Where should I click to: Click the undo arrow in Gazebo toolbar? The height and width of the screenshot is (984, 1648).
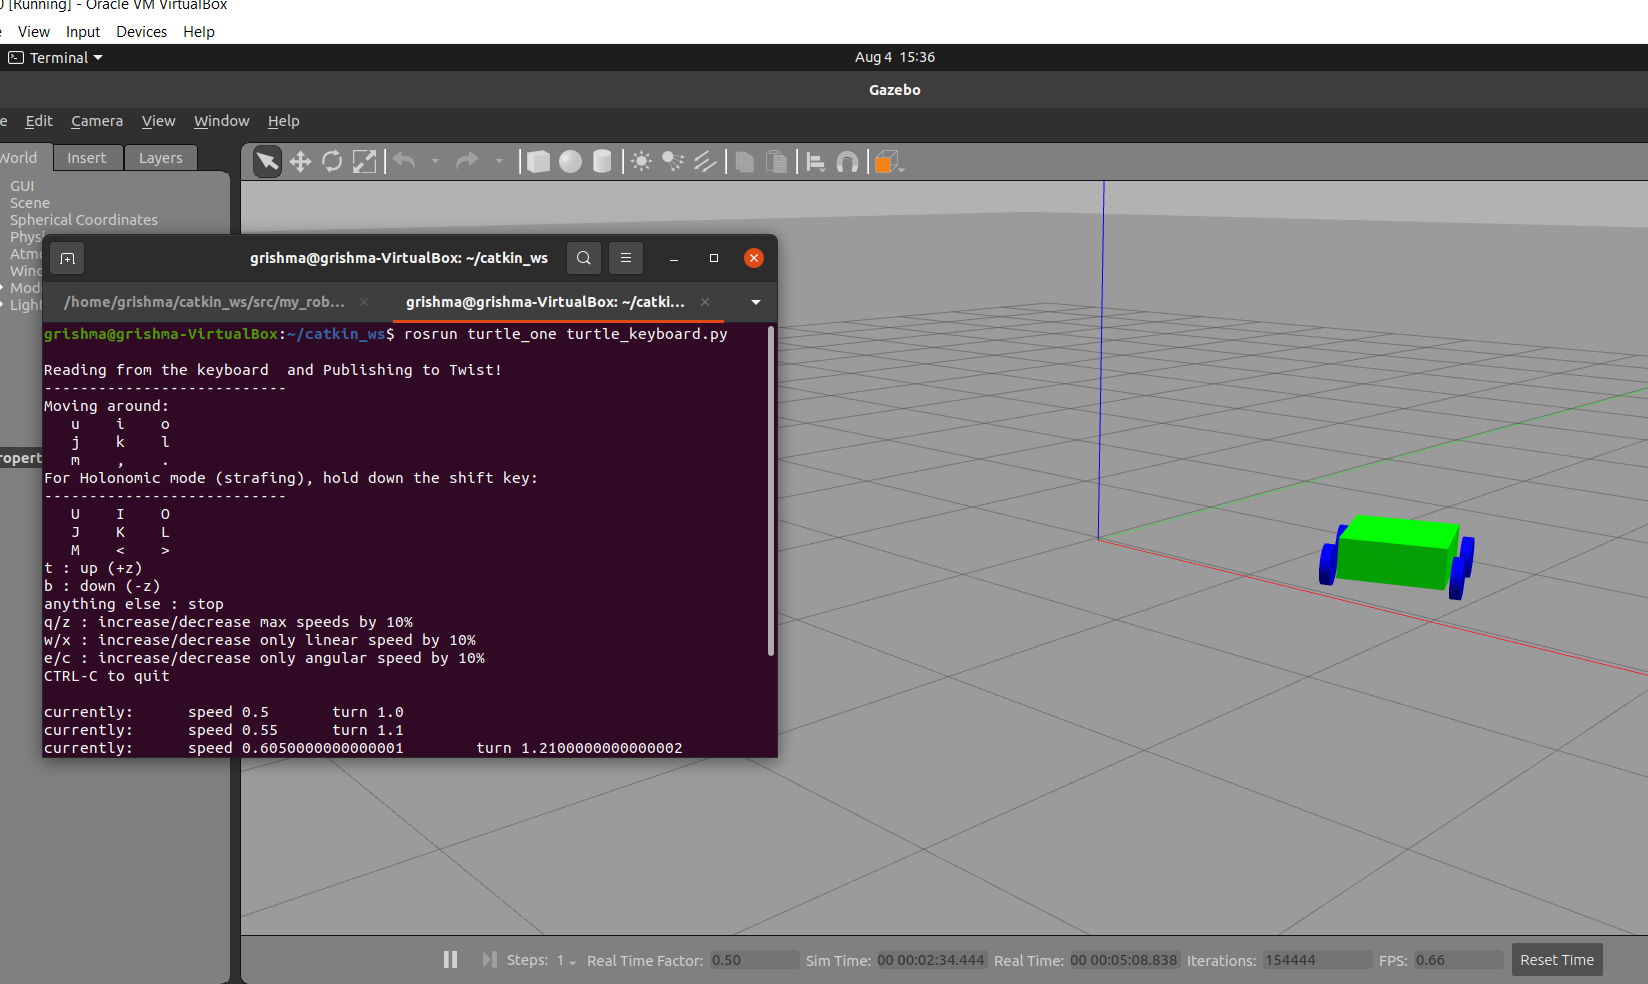click(x=404, y=161)
